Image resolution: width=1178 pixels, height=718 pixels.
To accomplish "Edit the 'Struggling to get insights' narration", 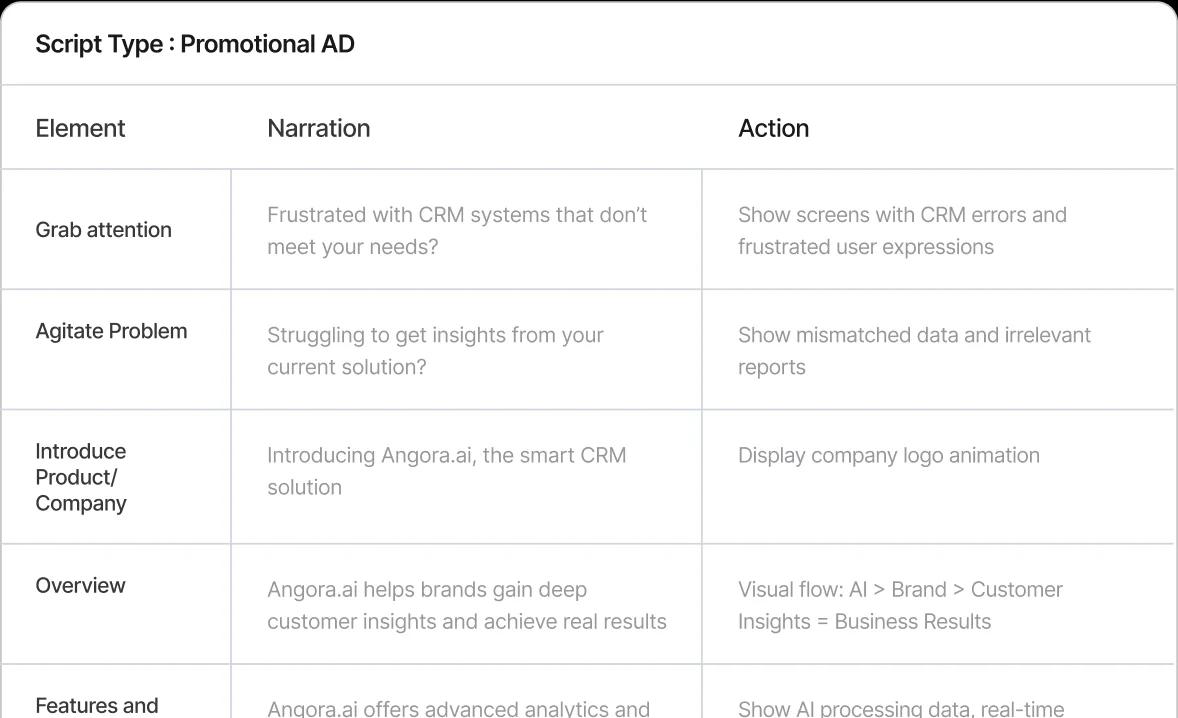I will 435,351.
